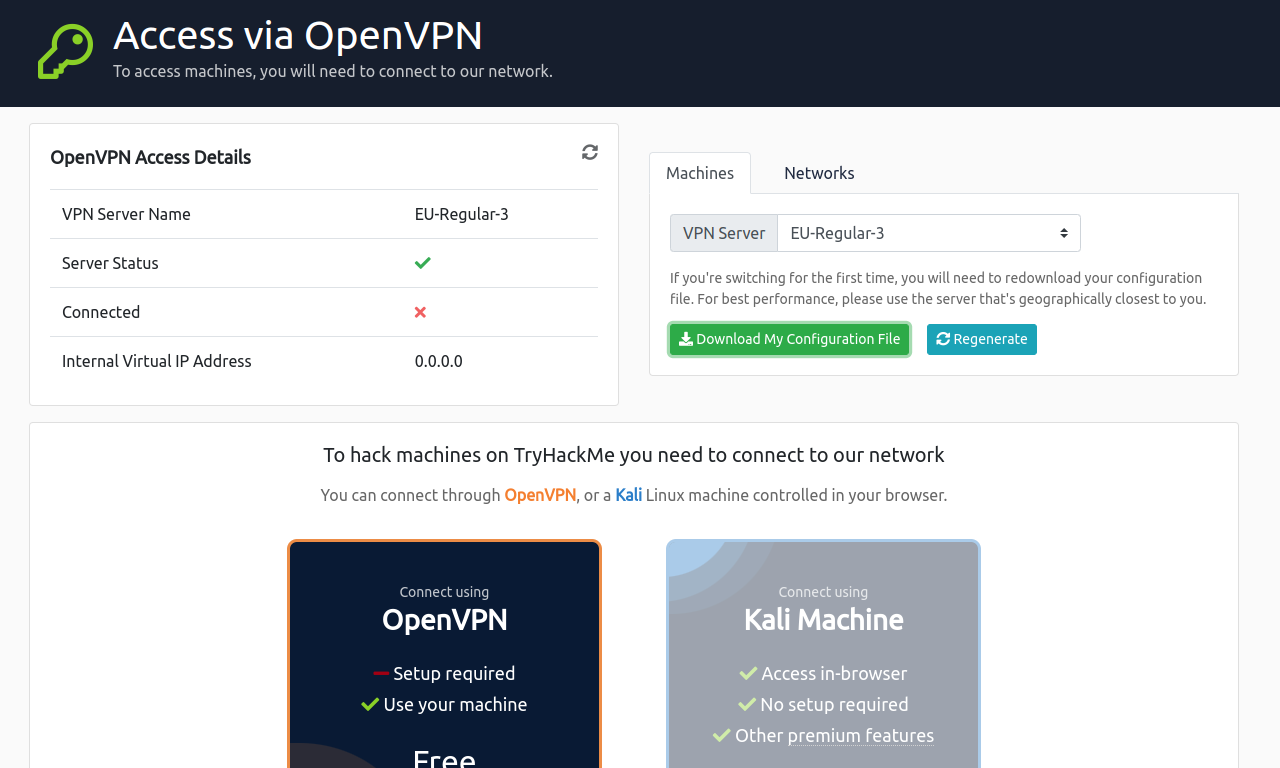1280x768 pixels.
Task: Click checkmark next to Use your machine
Action: point(370,704)
